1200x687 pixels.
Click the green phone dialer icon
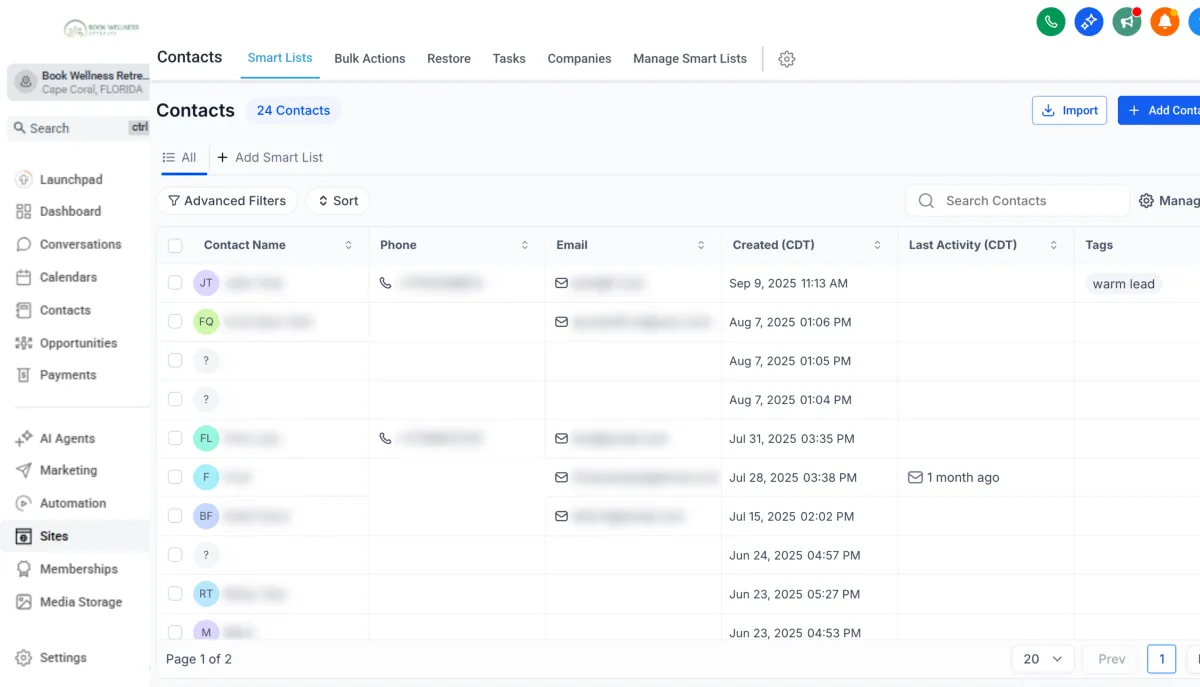(1051, 21)
